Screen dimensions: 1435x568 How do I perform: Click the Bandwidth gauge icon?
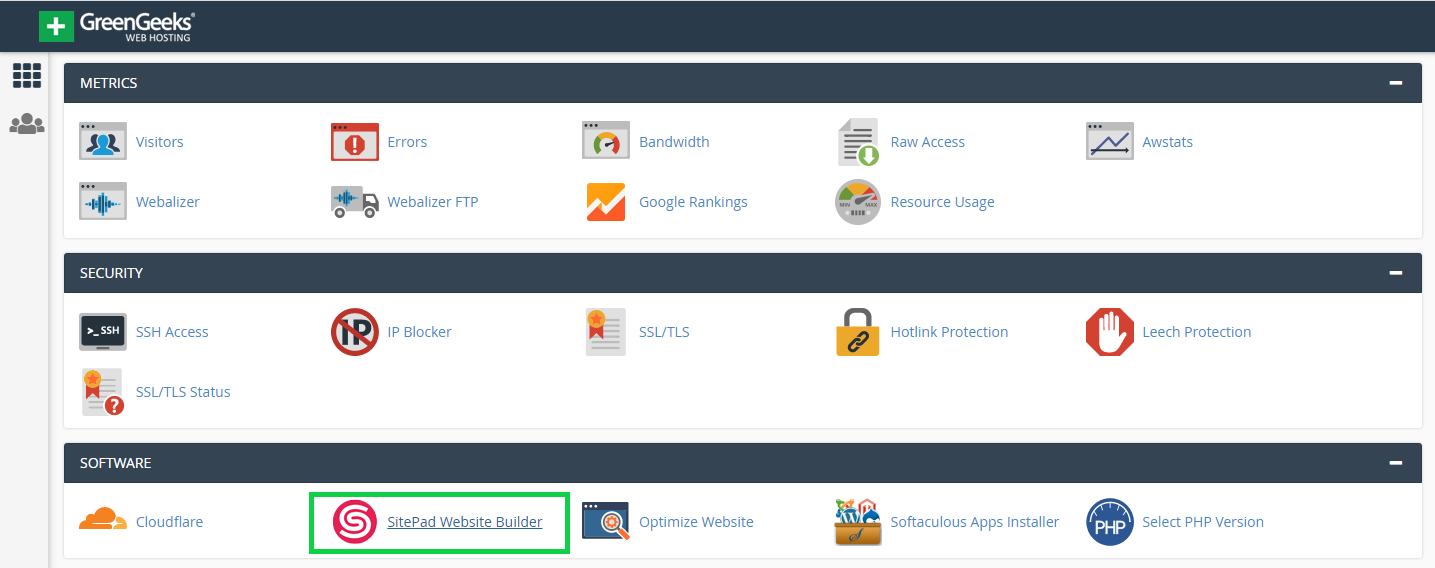[x=606, y=142]
